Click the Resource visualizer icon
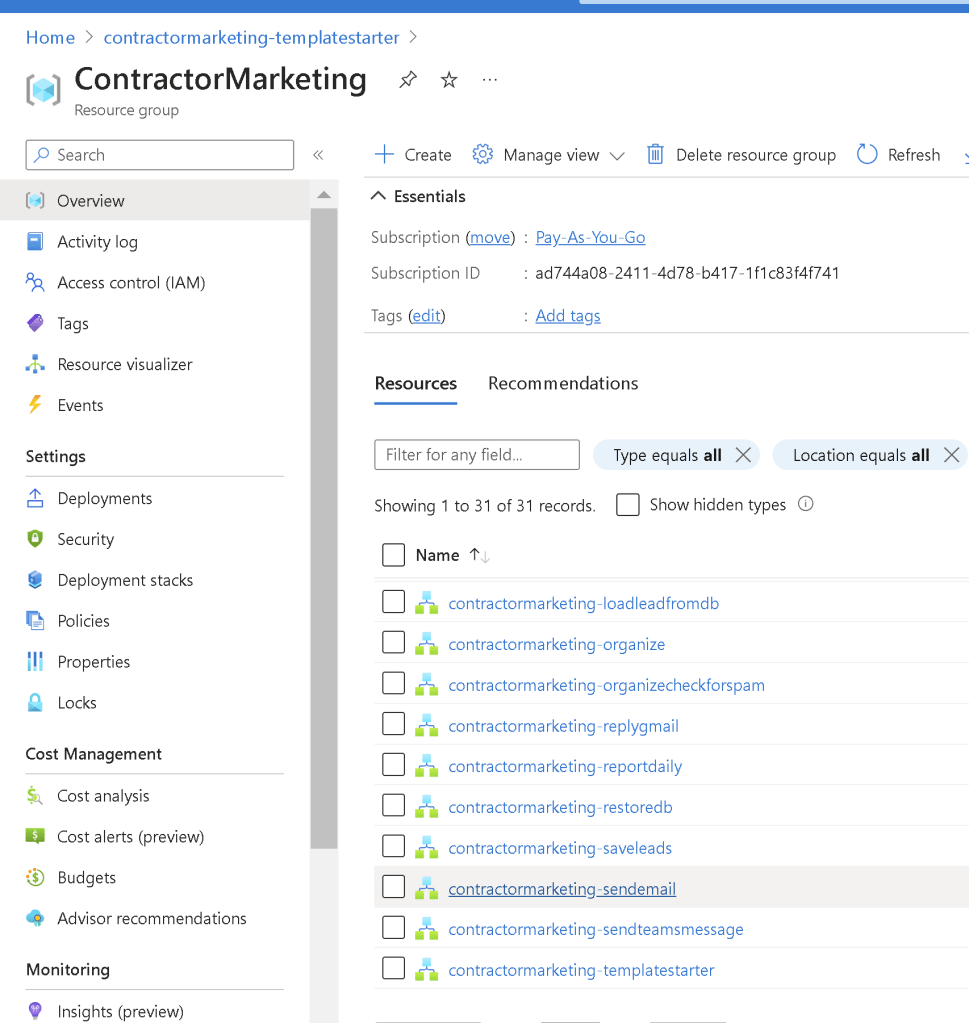 35,364
